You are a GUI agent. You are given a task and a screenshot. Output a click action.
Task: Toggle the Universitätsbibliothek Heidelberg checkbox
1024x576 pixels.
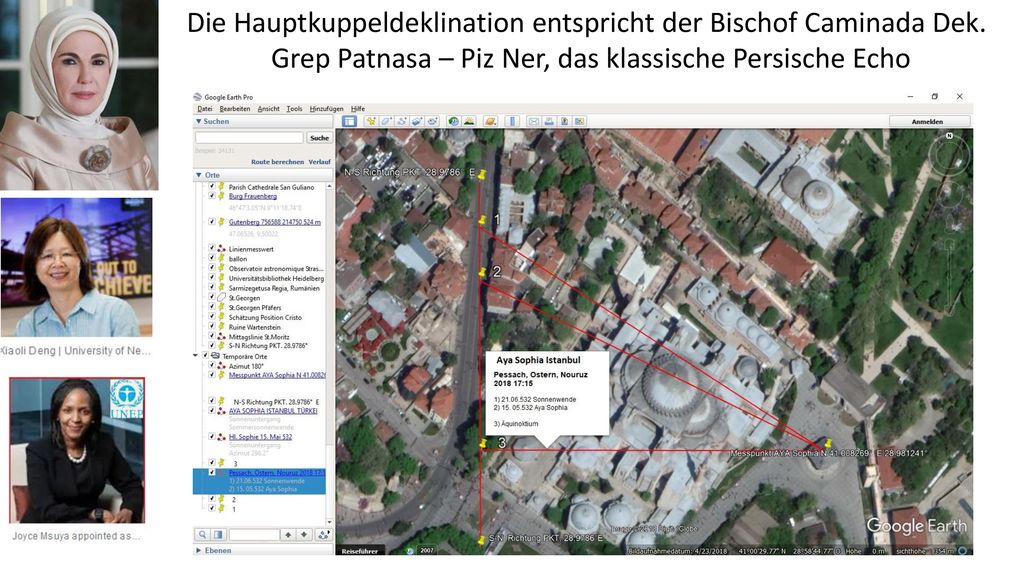pos(212,278)
